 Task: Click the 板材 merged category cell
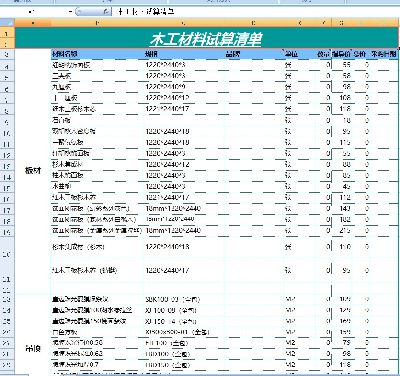pos(33,171)
